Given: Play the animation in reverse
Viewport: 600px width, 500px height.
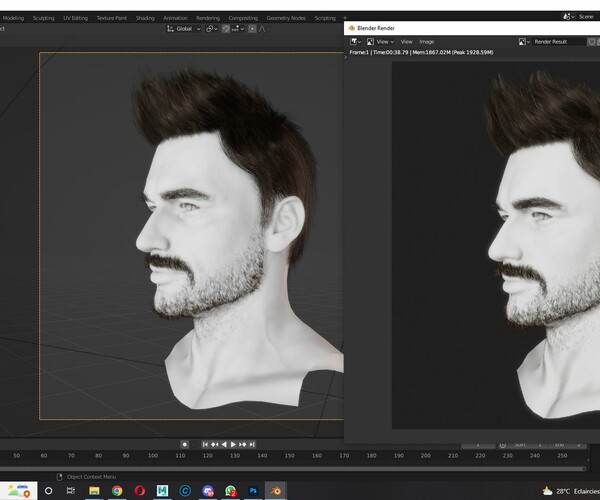Looking at the screenshot, I should pyautogui.click(x=224, y=444).
